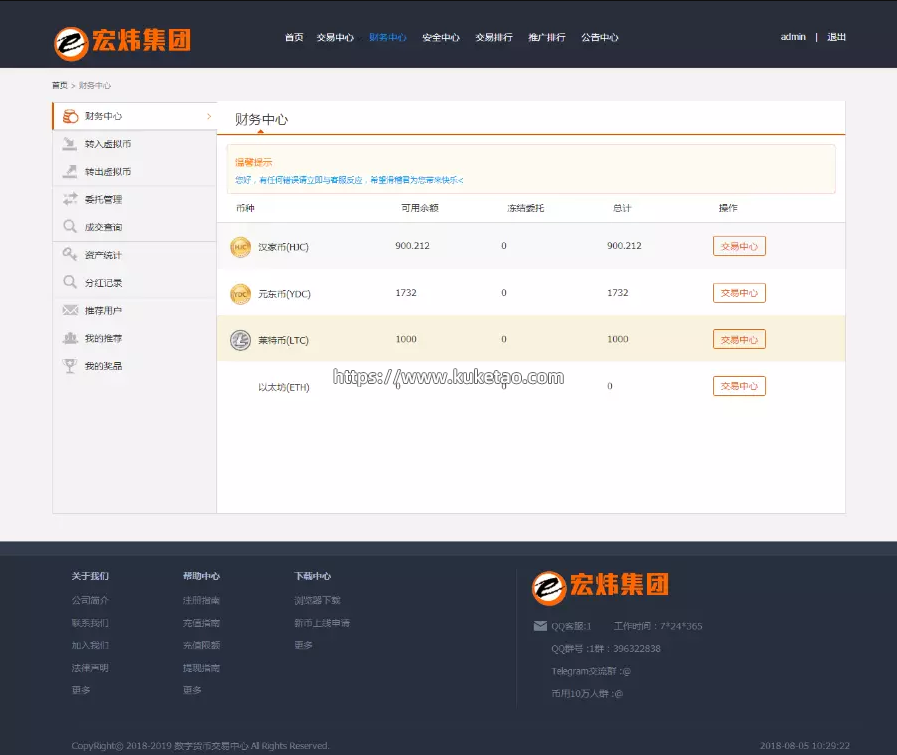
Task: Click 交易中心 button for 以太坊 (ETH)
Action: [x=739, y=386]
